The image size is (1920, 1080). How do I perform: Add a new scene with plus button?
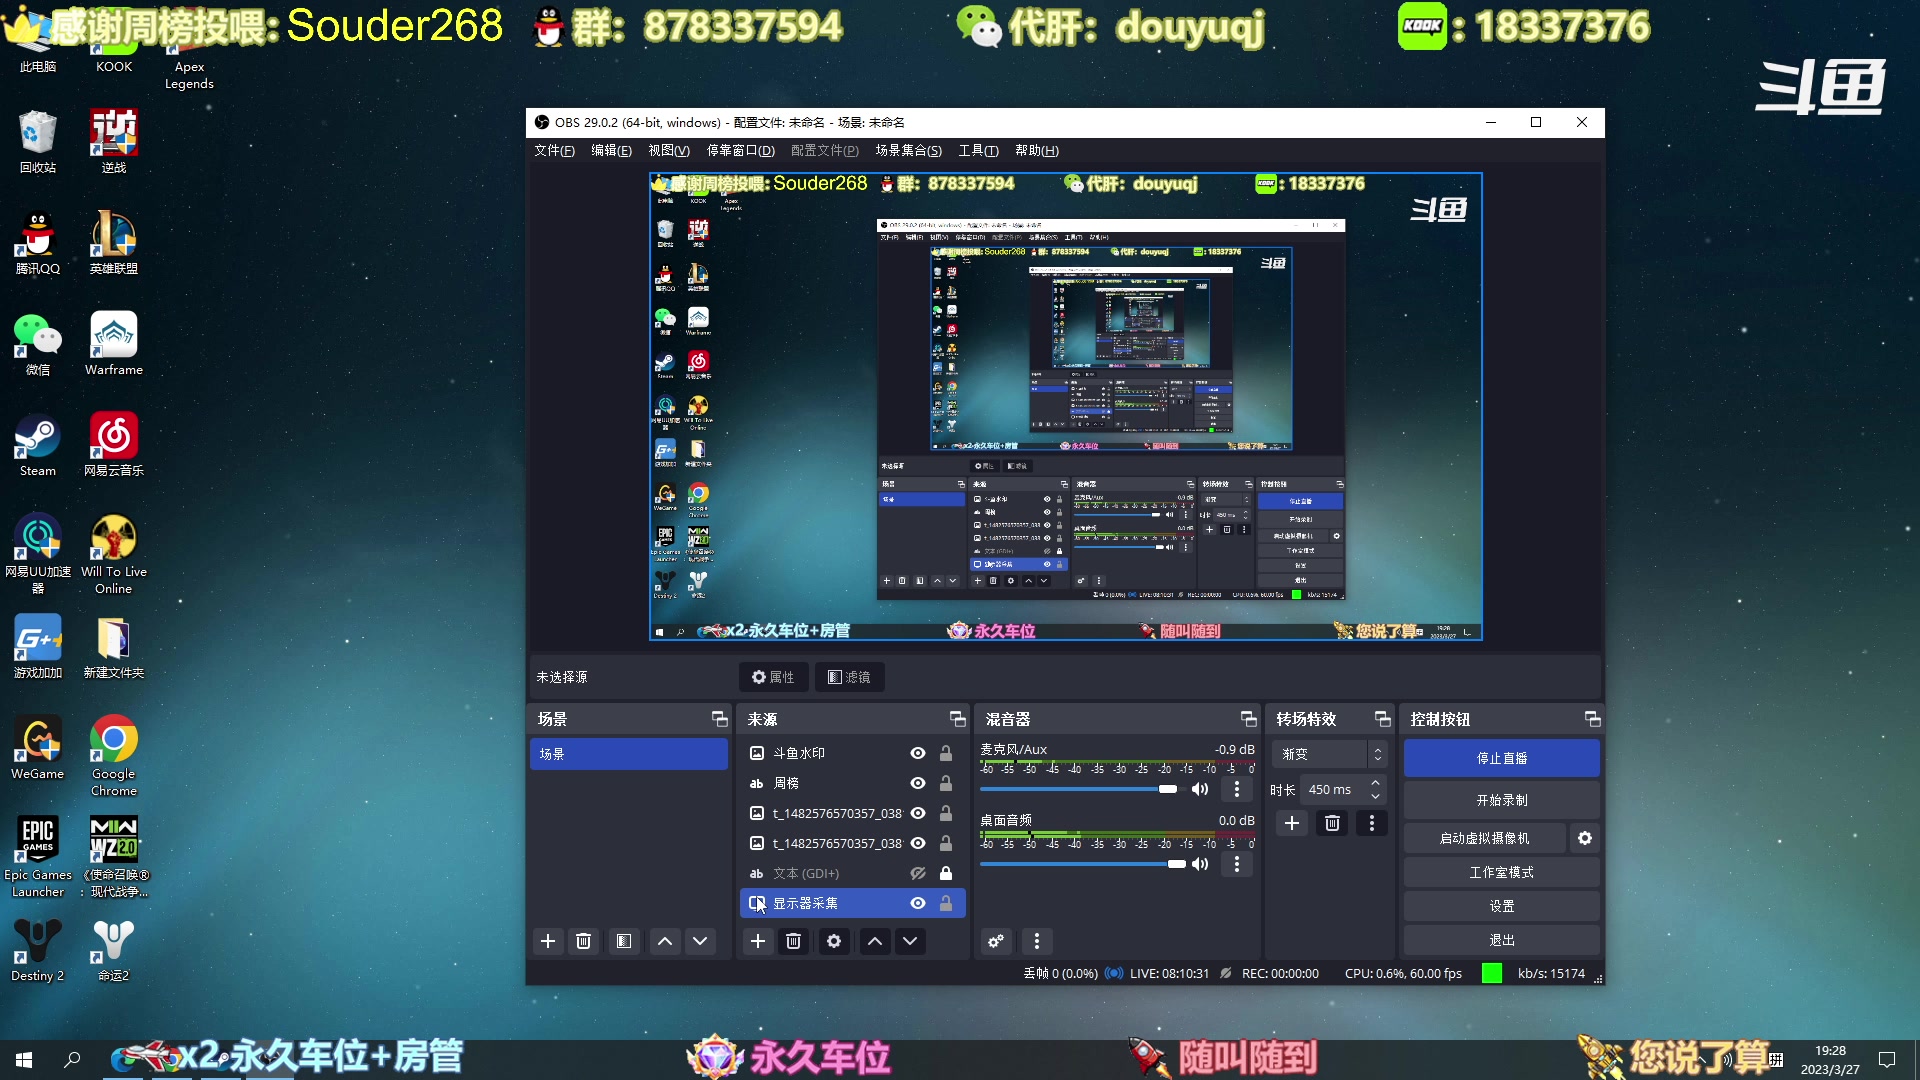548,941
